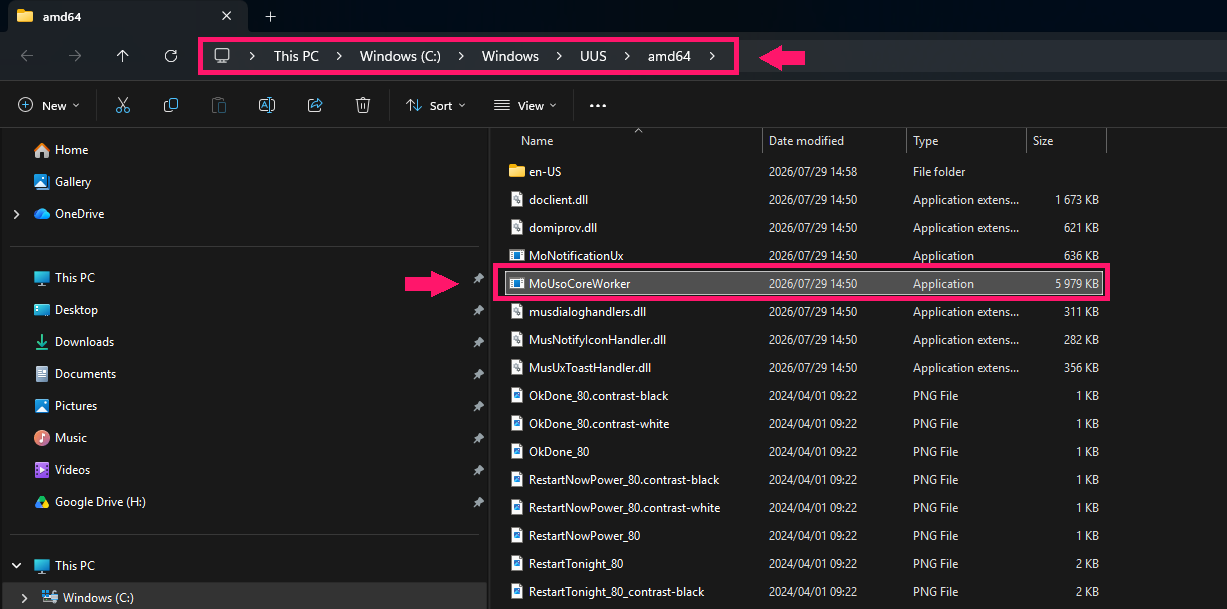Click the Google Drive (H:) icon
Viewport: 1227px width, 609px height.
tap(41, 502)
